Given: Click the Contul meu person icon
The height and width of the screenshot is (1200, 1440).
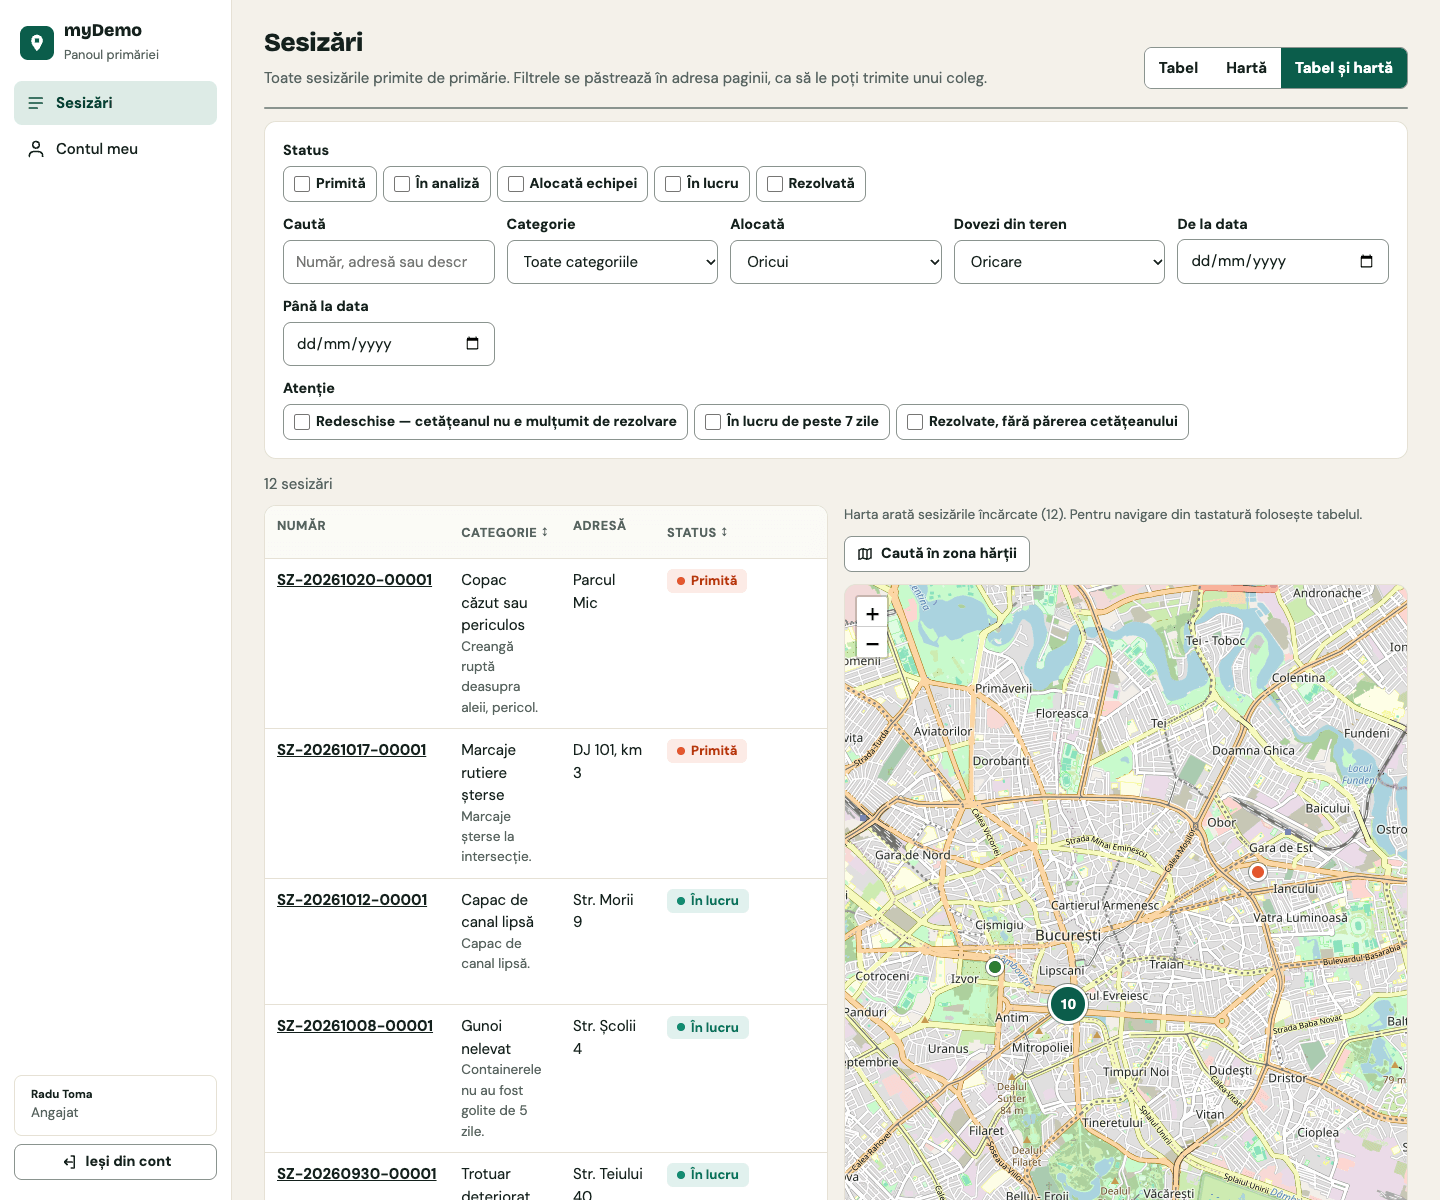Looking at the screenshot, I should [x=36, y=149].
